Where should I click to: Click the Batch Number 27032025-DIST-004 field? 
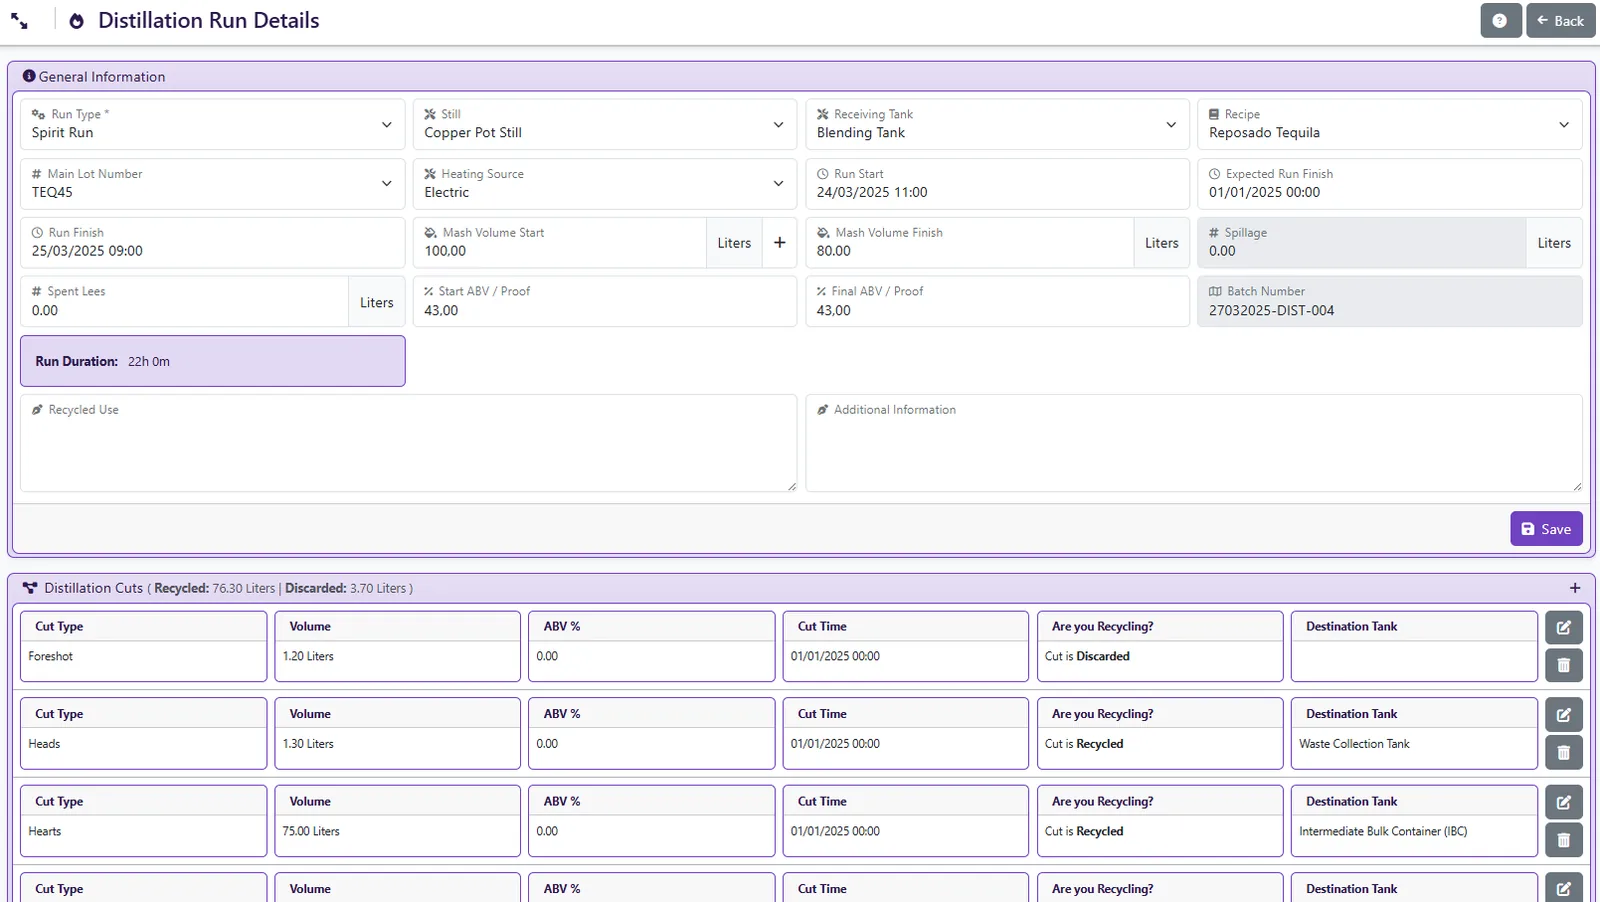1390,302
